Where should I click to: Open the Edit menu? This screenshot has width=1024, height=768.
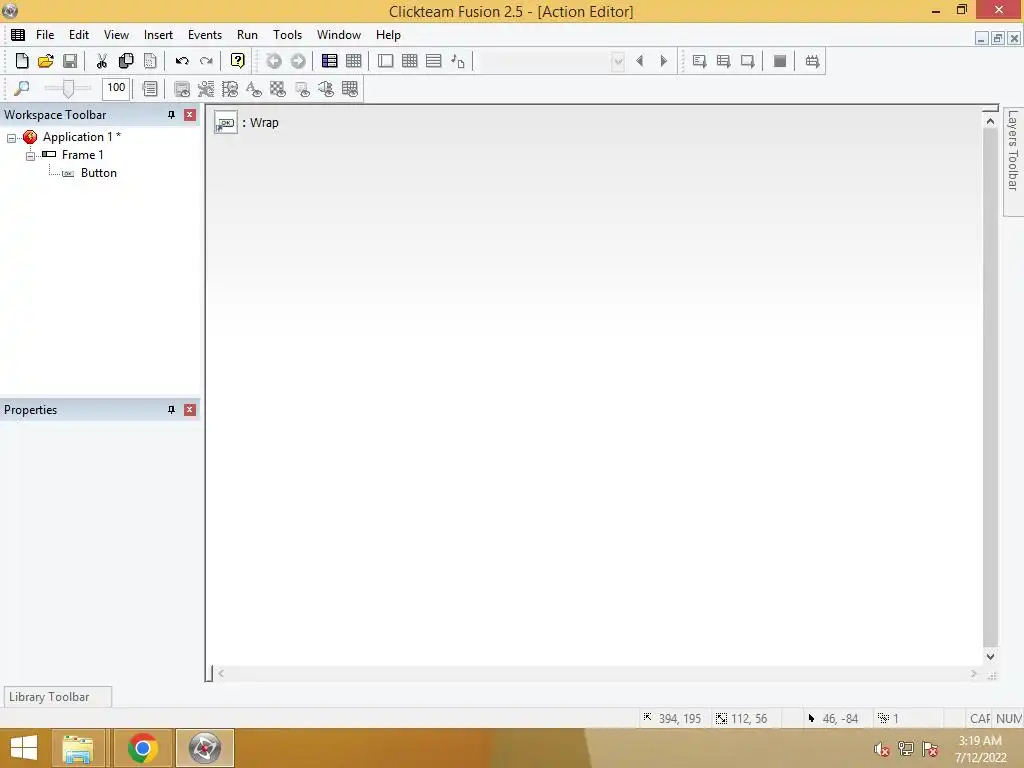click(x=79, y=35)
